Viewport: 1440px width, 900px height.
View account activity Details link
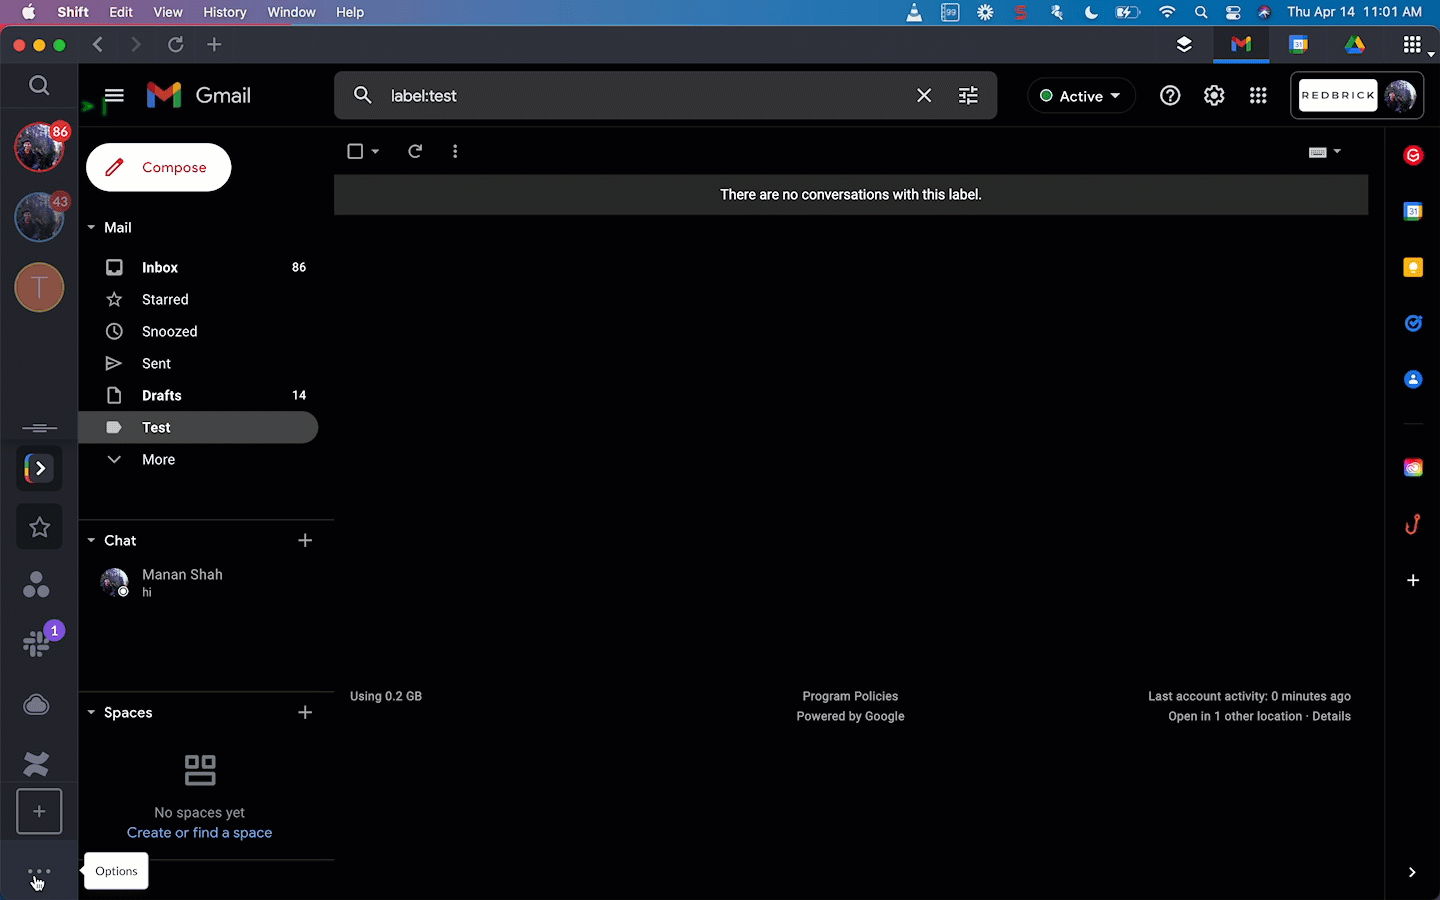(1331, 716)
